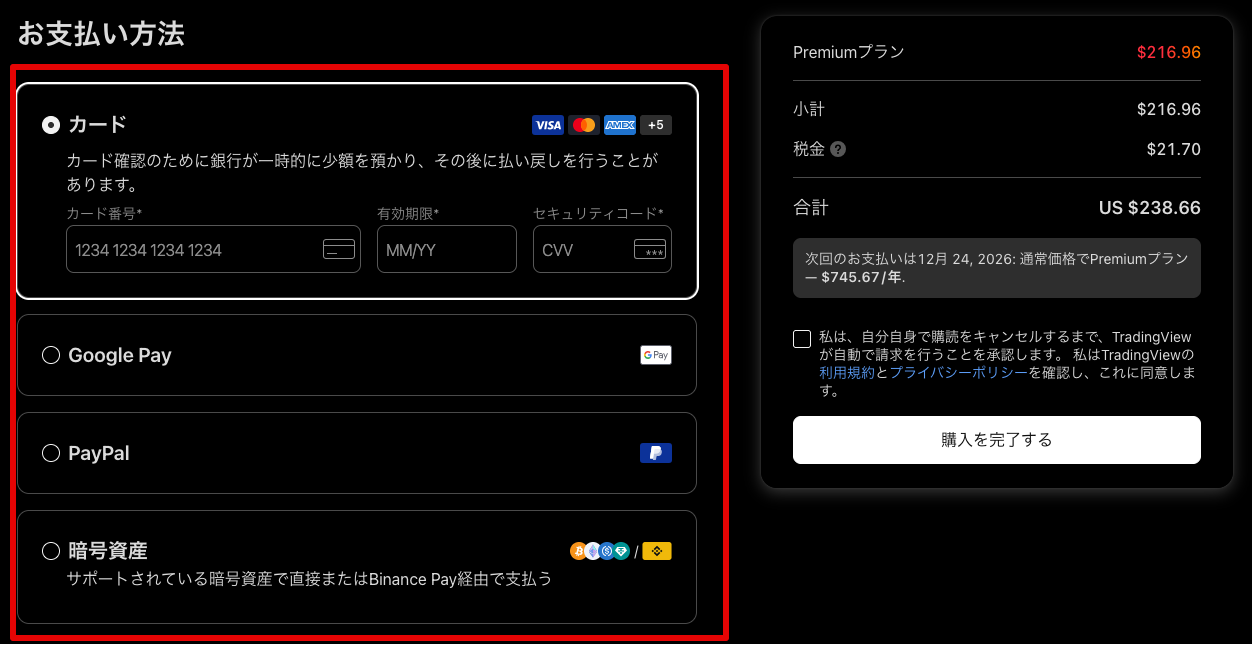The width and height of the screenshot is (1252, 645).
Task: Open the プライバシーポリシー link
Action: tap(958, 373)
